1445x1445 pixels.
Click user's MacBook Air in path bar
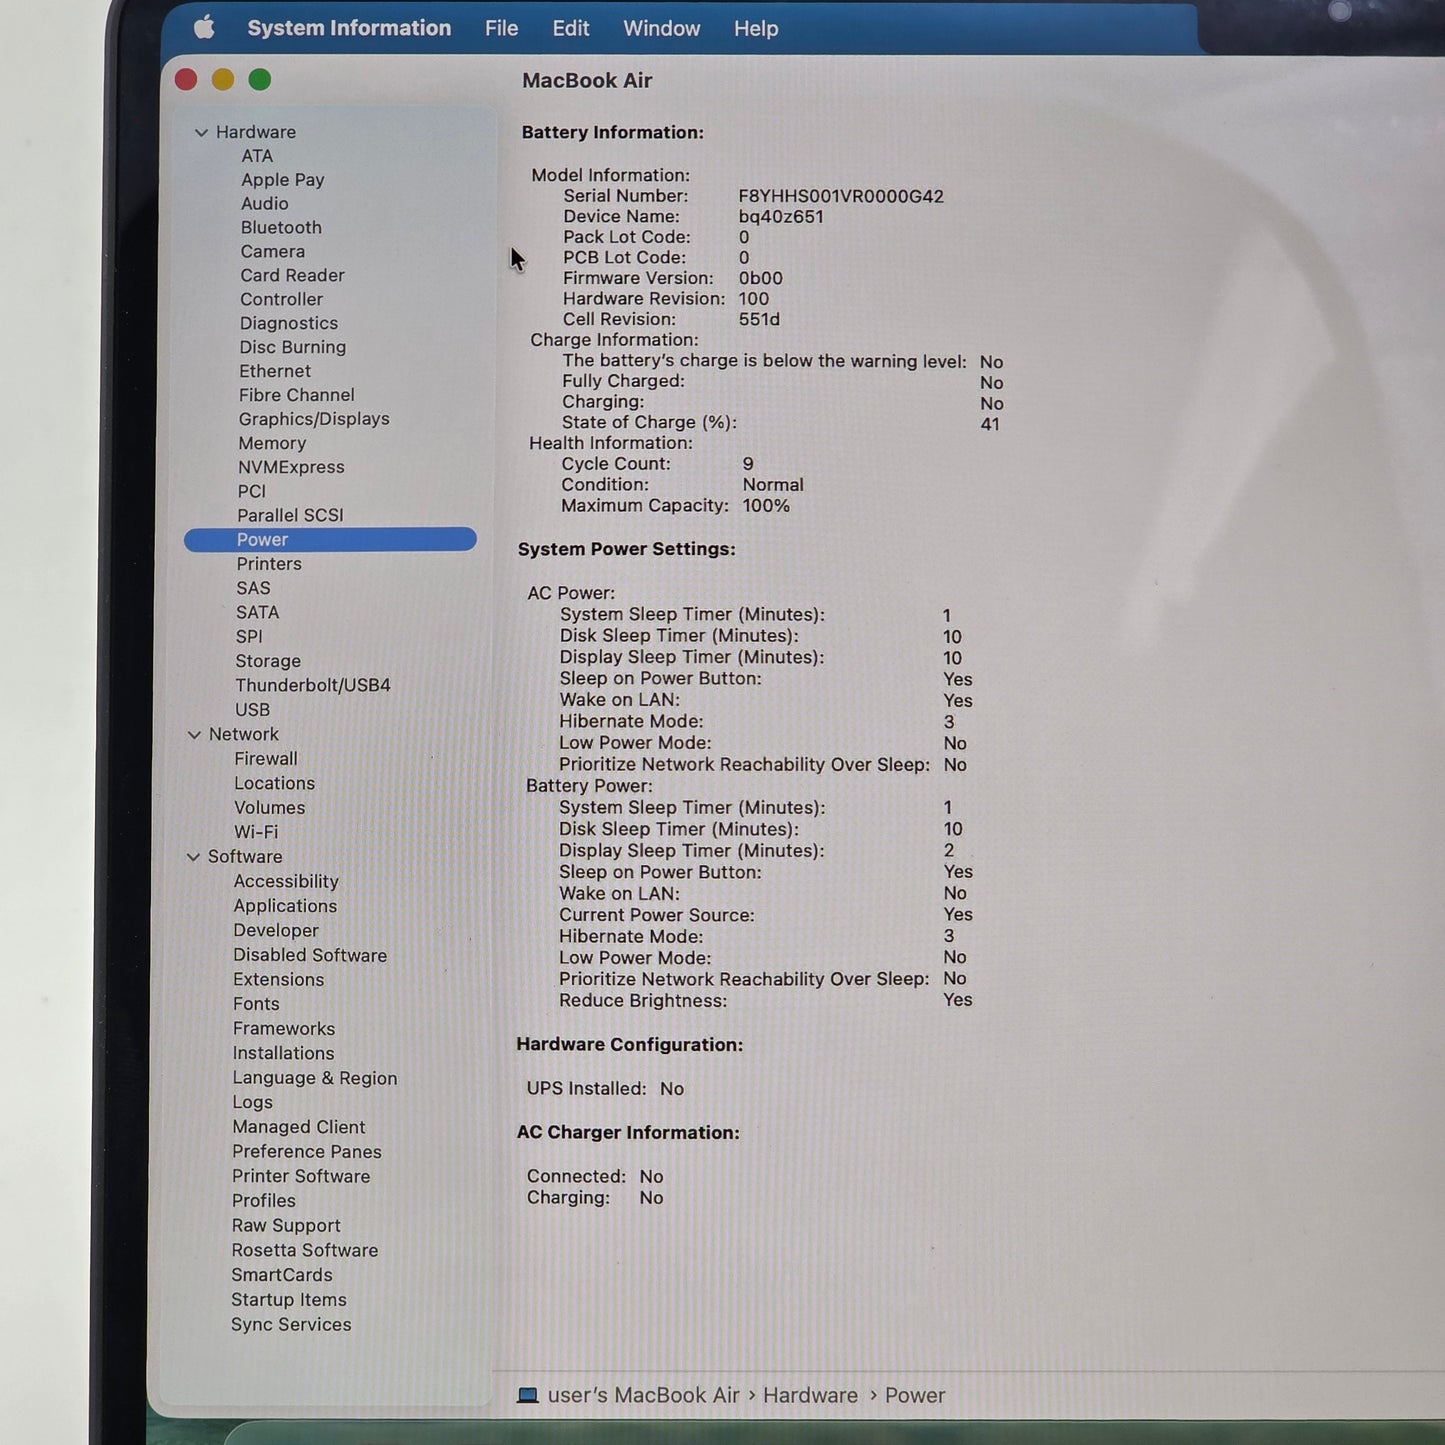point(644,1396)
